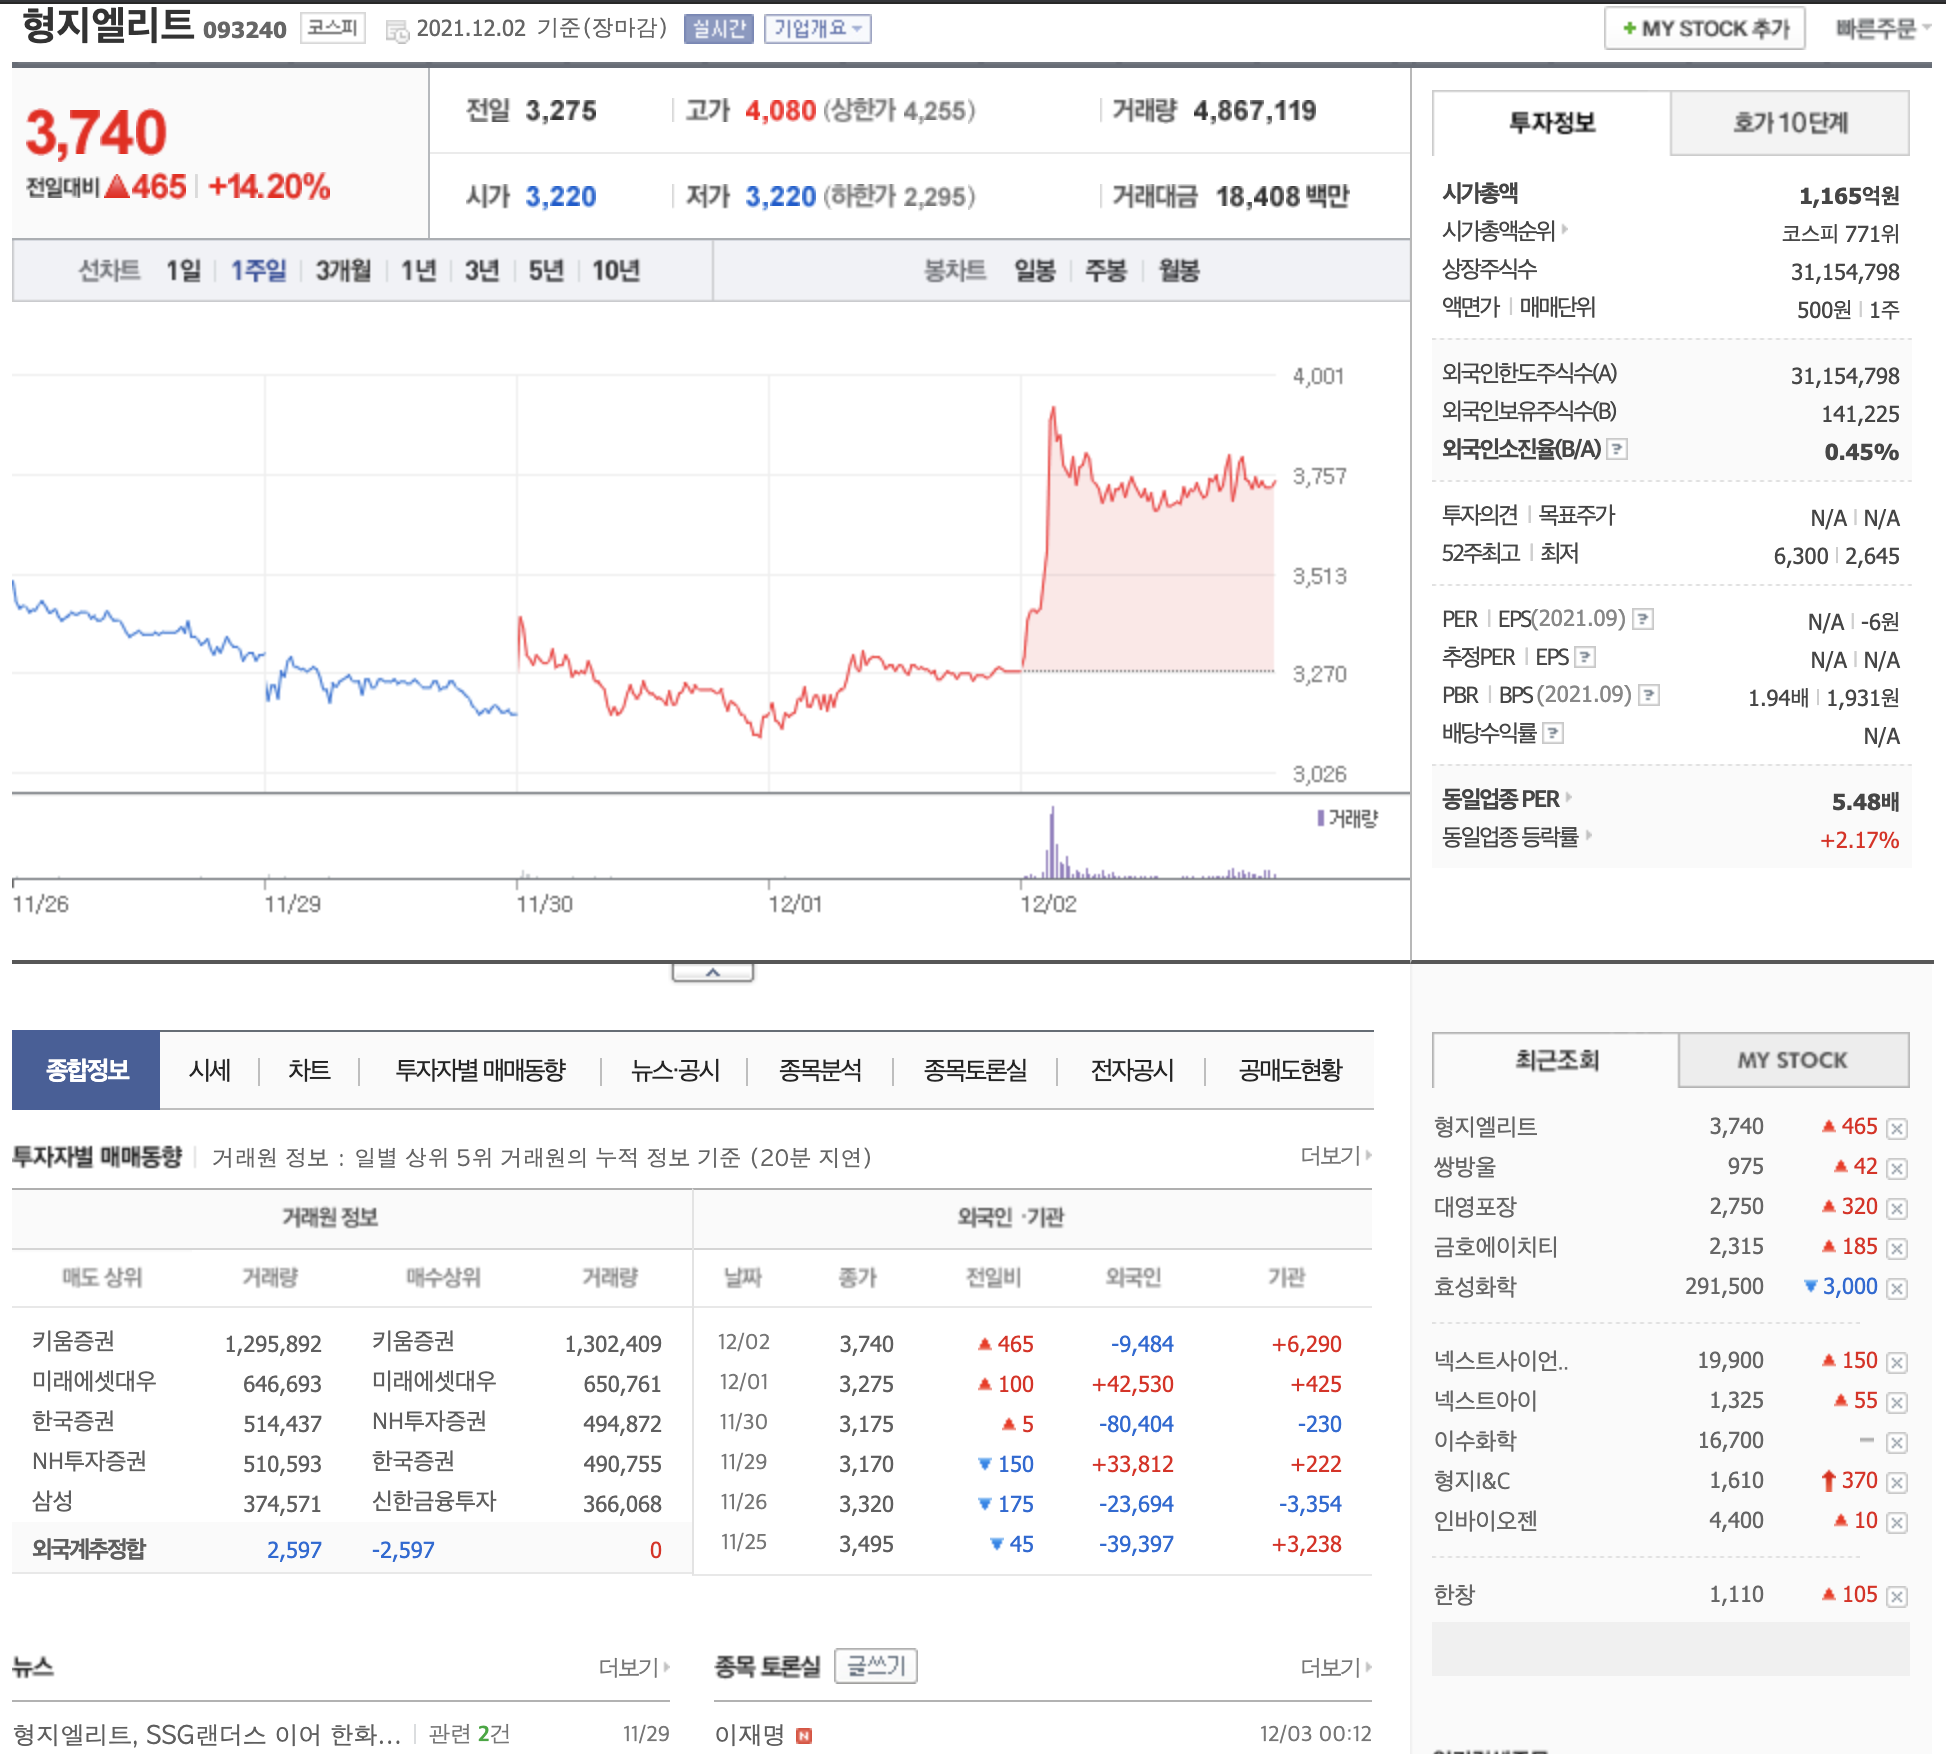Screen dimensions: 1946x1754
Task: Click volume spike bar on 12/02
Action: click(x=1052, y=845)
